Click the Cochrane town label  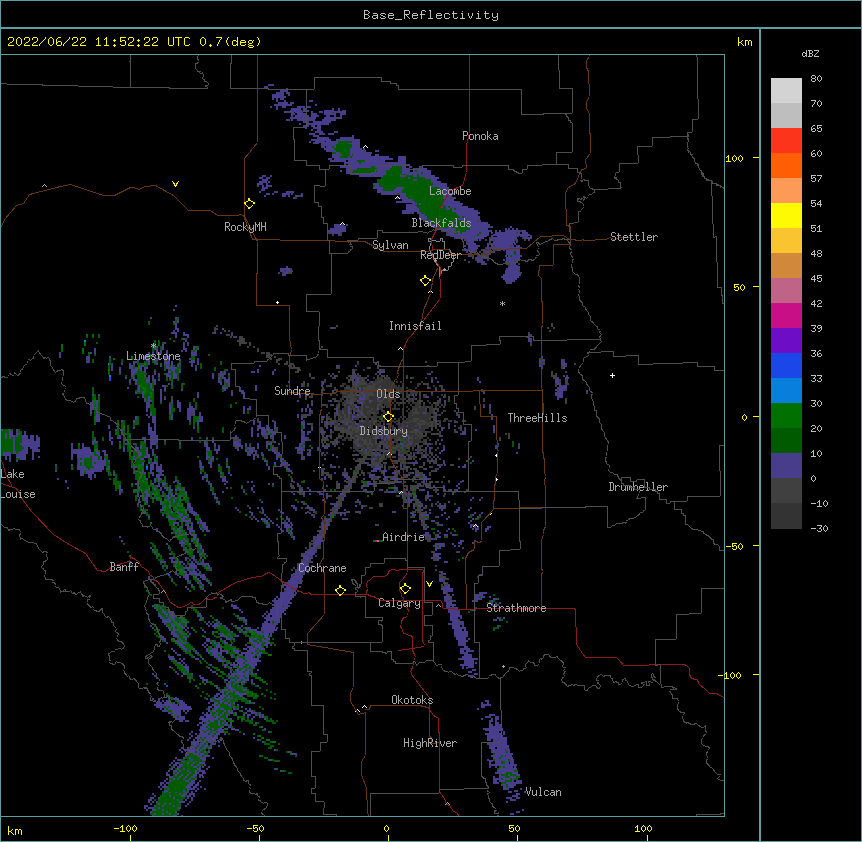point(322,568)
